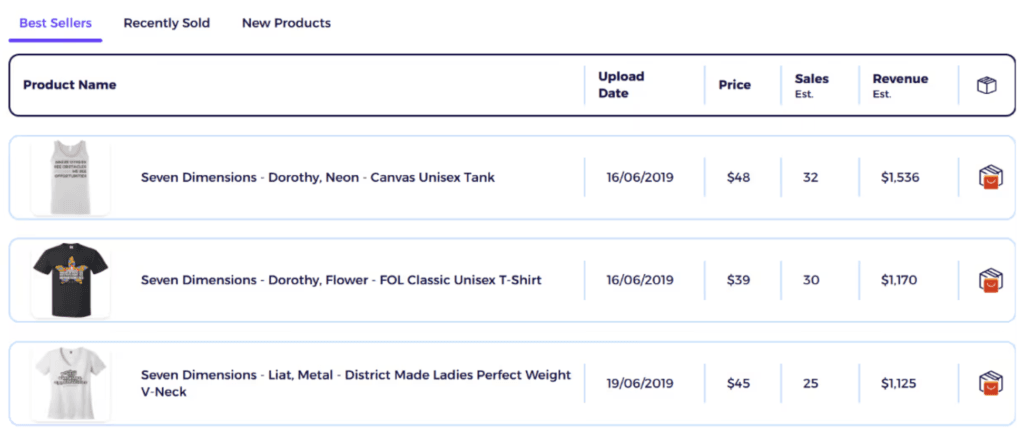The height and width of the screenshot is (436, 1024).
Task: Sort by Upload Date column header
Action: 621,85
